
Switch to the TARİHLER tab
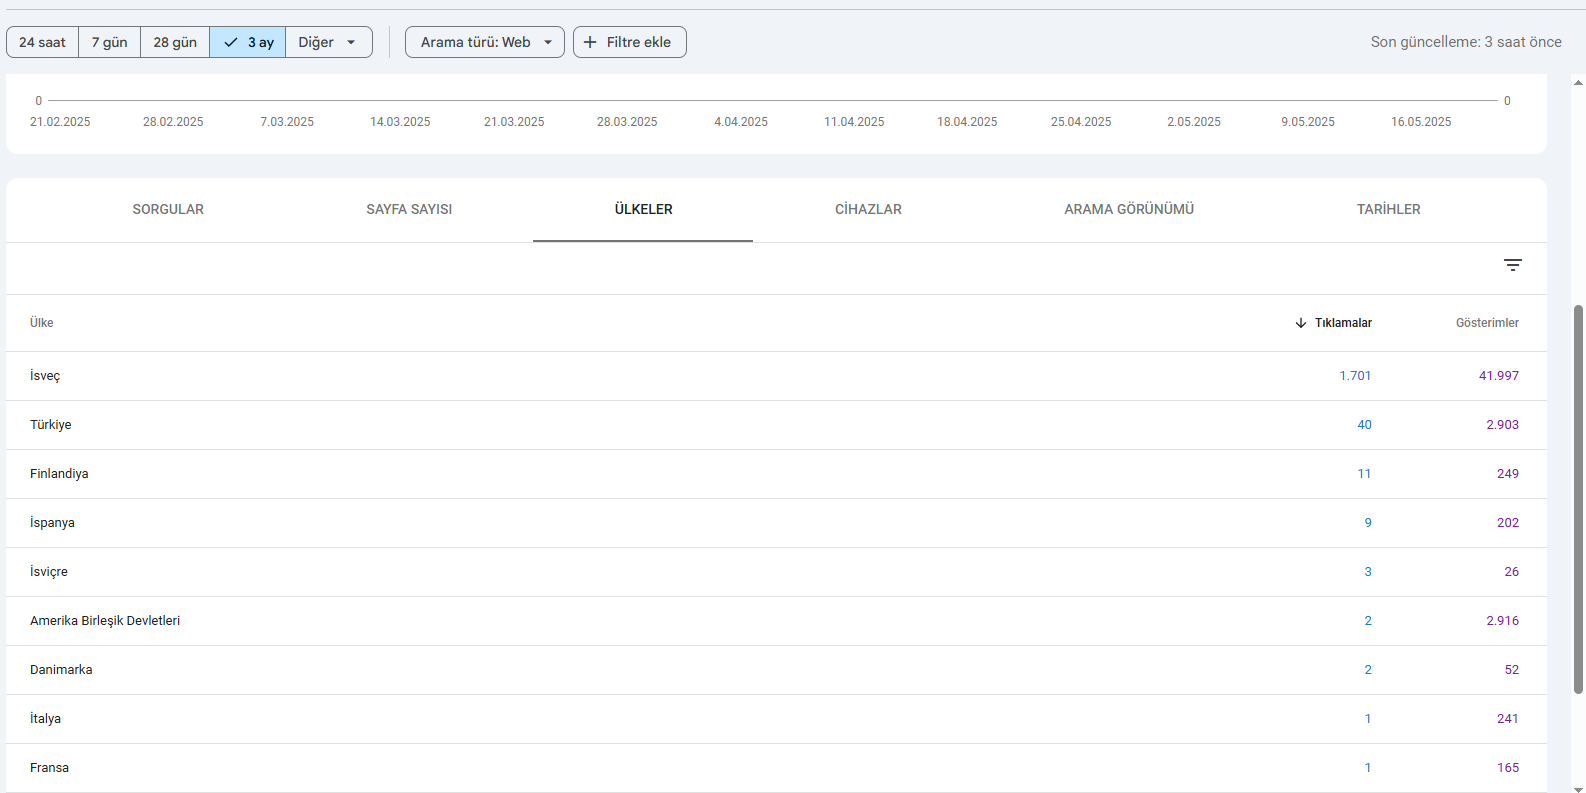point(1388,209)
